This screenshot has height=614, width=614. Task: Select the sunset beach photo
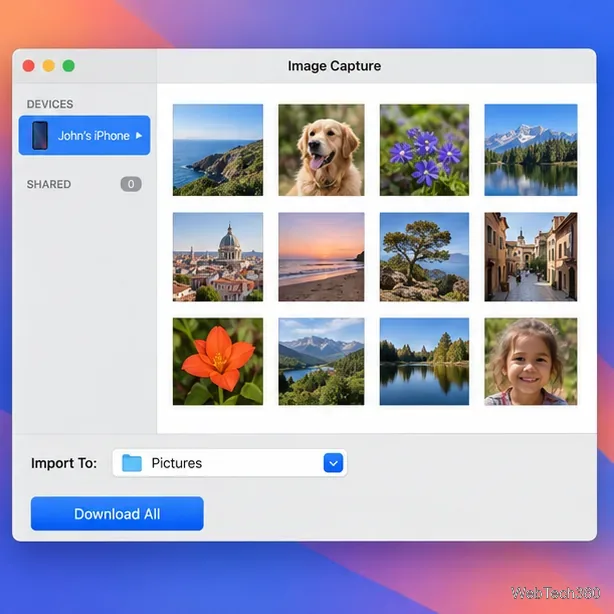coord(321,257)
